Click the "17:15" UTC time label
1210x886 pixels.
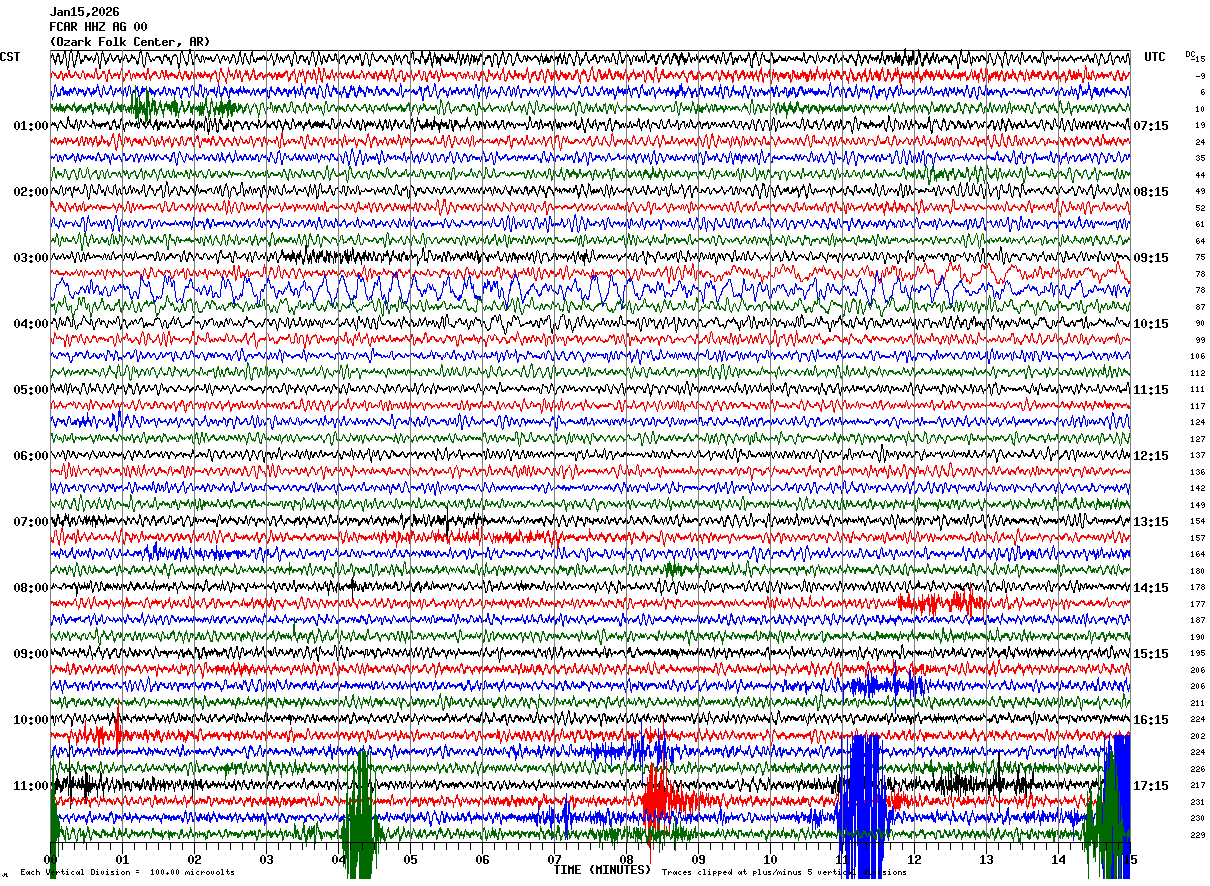click(x=1151, y=786)
